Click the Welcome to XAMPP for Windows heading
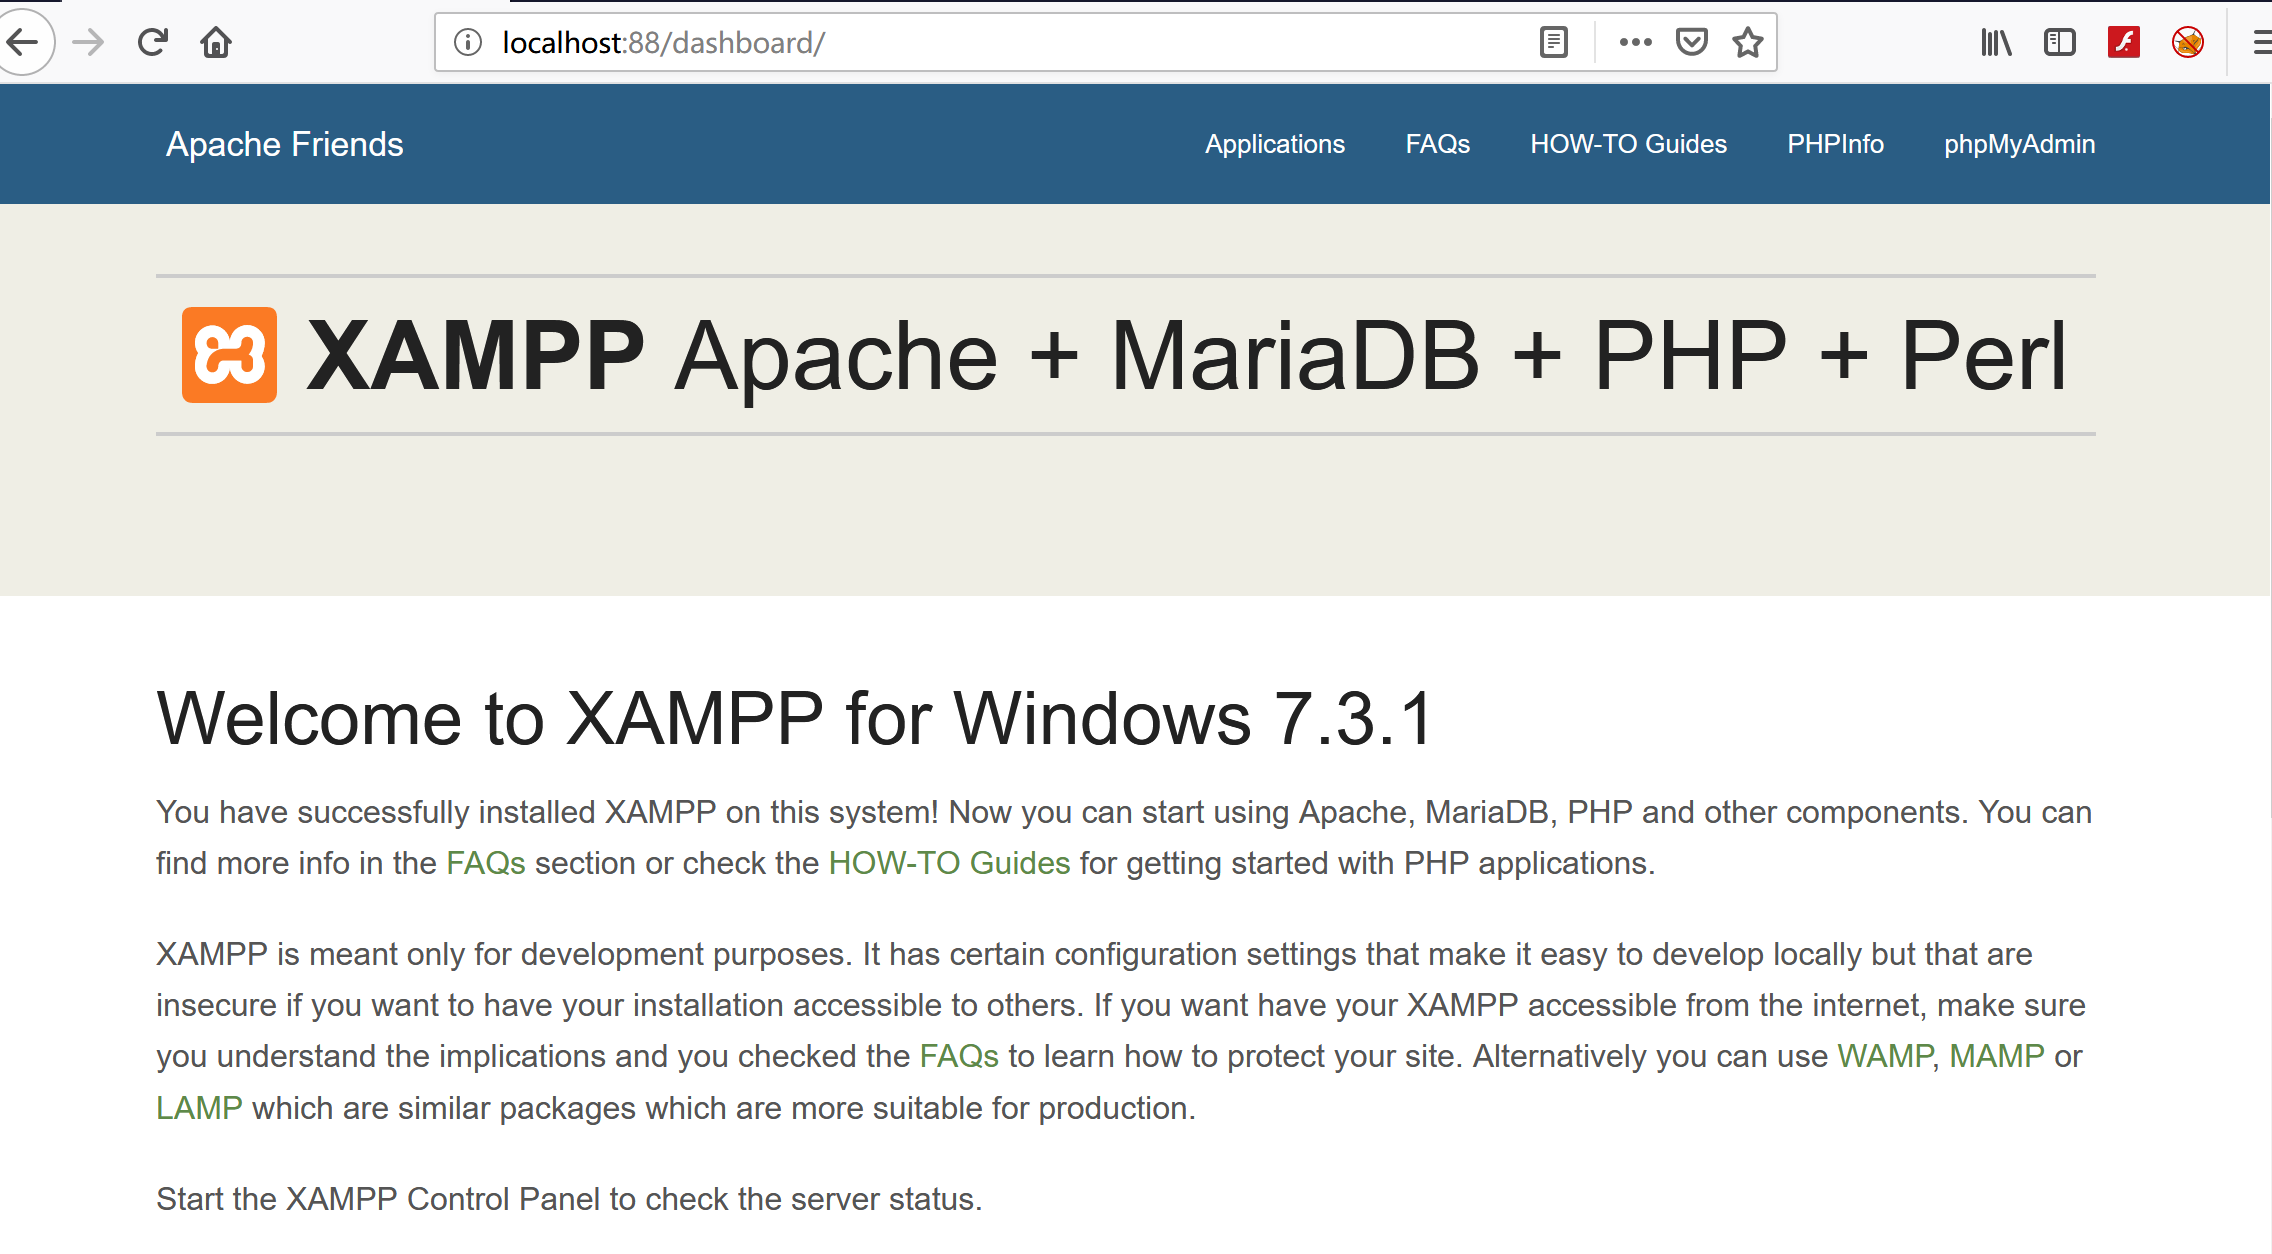 point(796,718)
